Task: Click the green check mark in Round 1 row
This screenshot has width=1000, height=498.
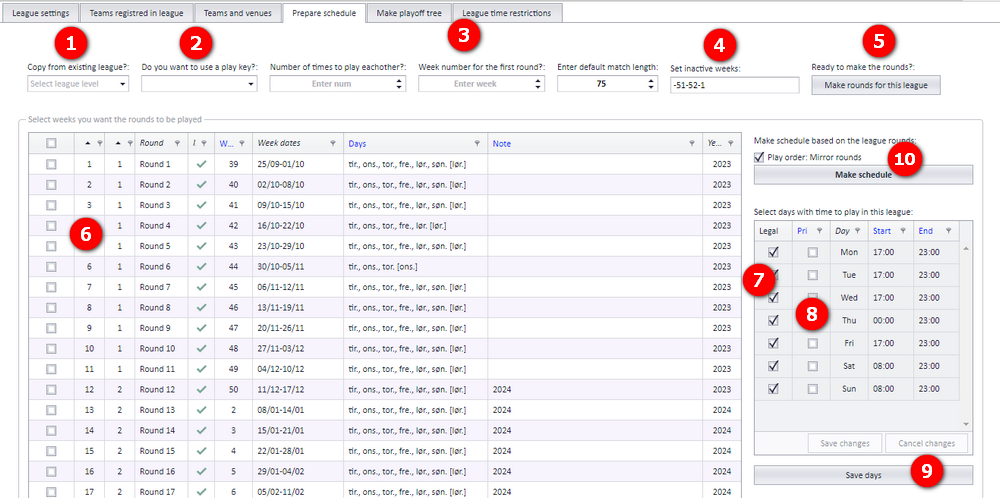Action: click(x=202, y=164)
